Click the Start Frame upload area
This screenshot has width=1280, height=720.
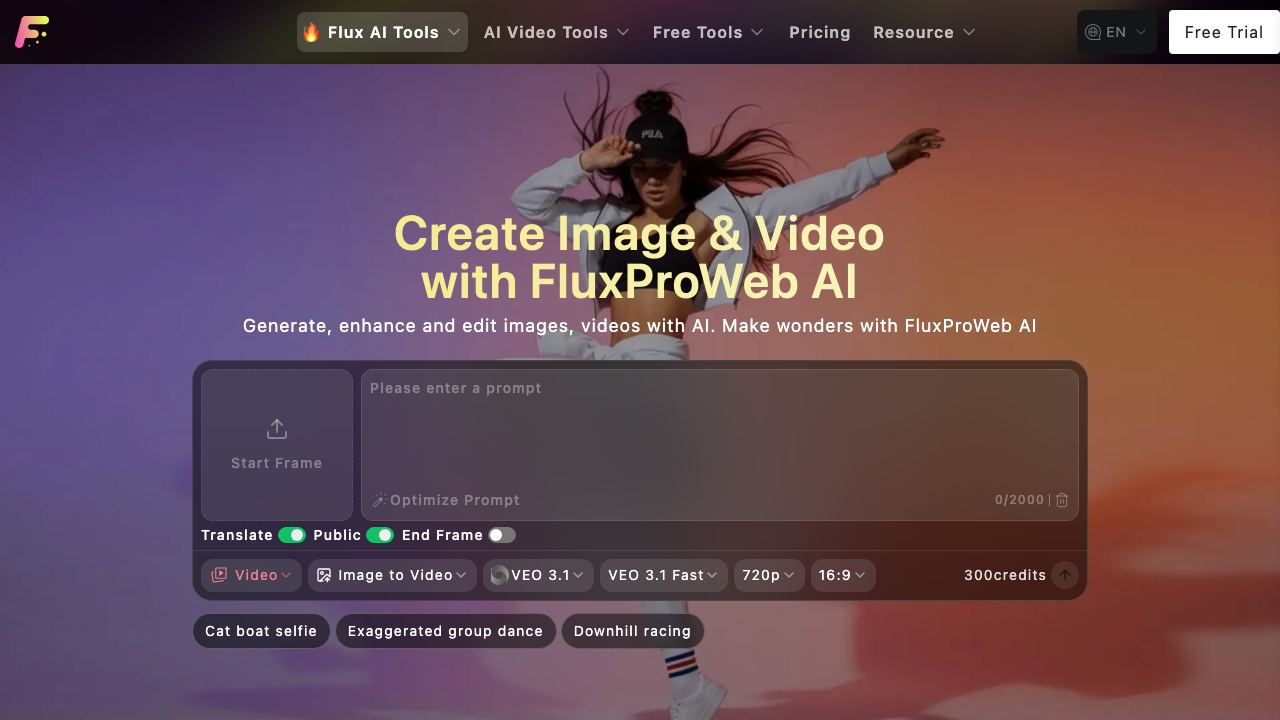point(277,445)
